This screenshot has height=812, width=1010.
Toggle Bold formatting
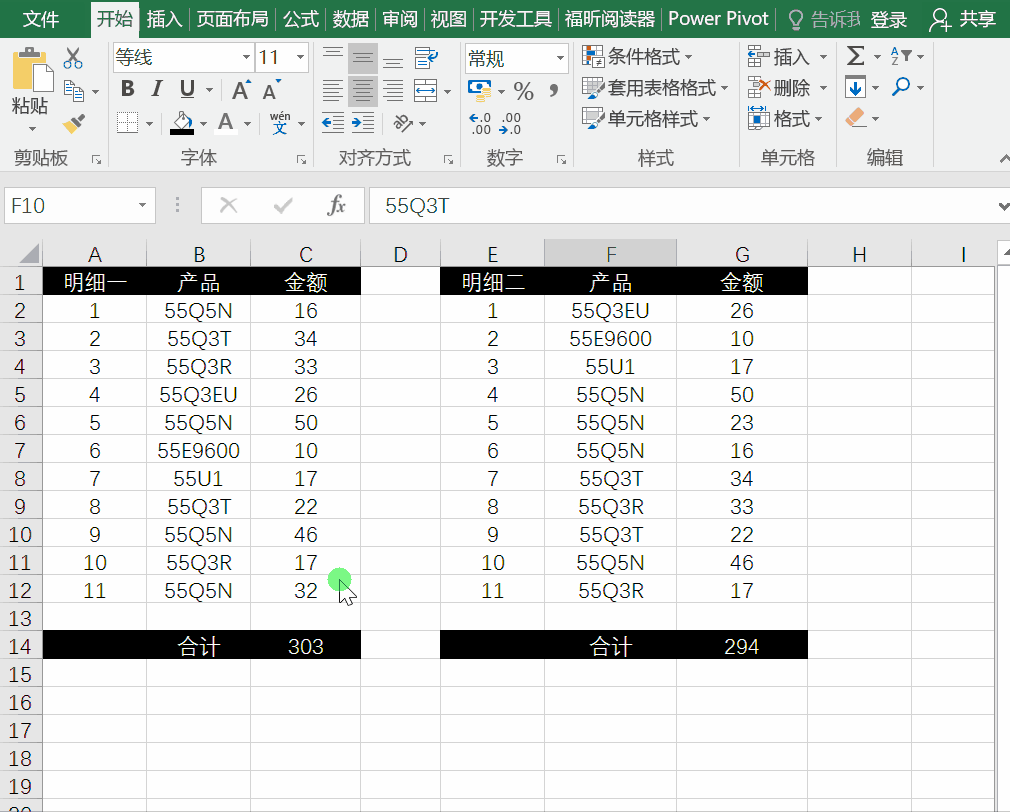click(x=128, y=89)
